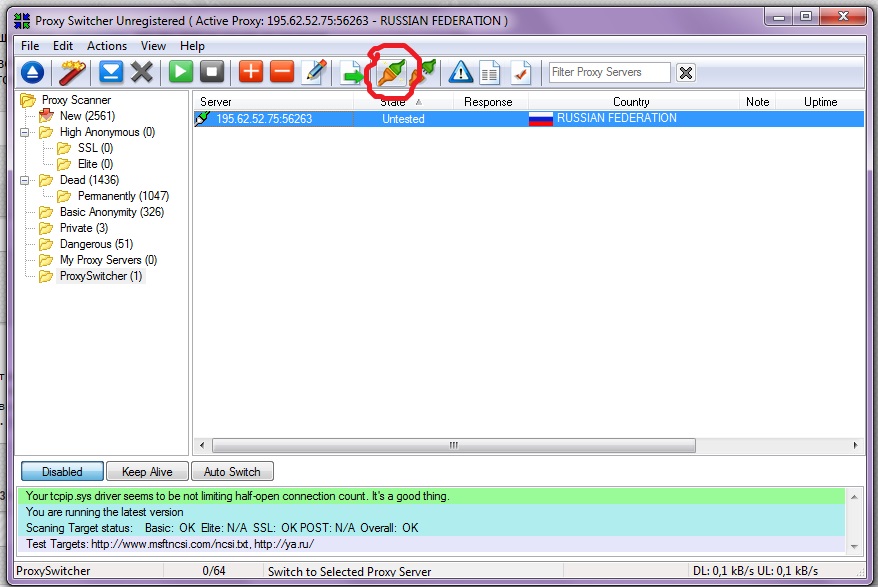This screenshot has height=587, width=878.
Task: Collapse the Dead folder tree node
Action: coord(25,180)
